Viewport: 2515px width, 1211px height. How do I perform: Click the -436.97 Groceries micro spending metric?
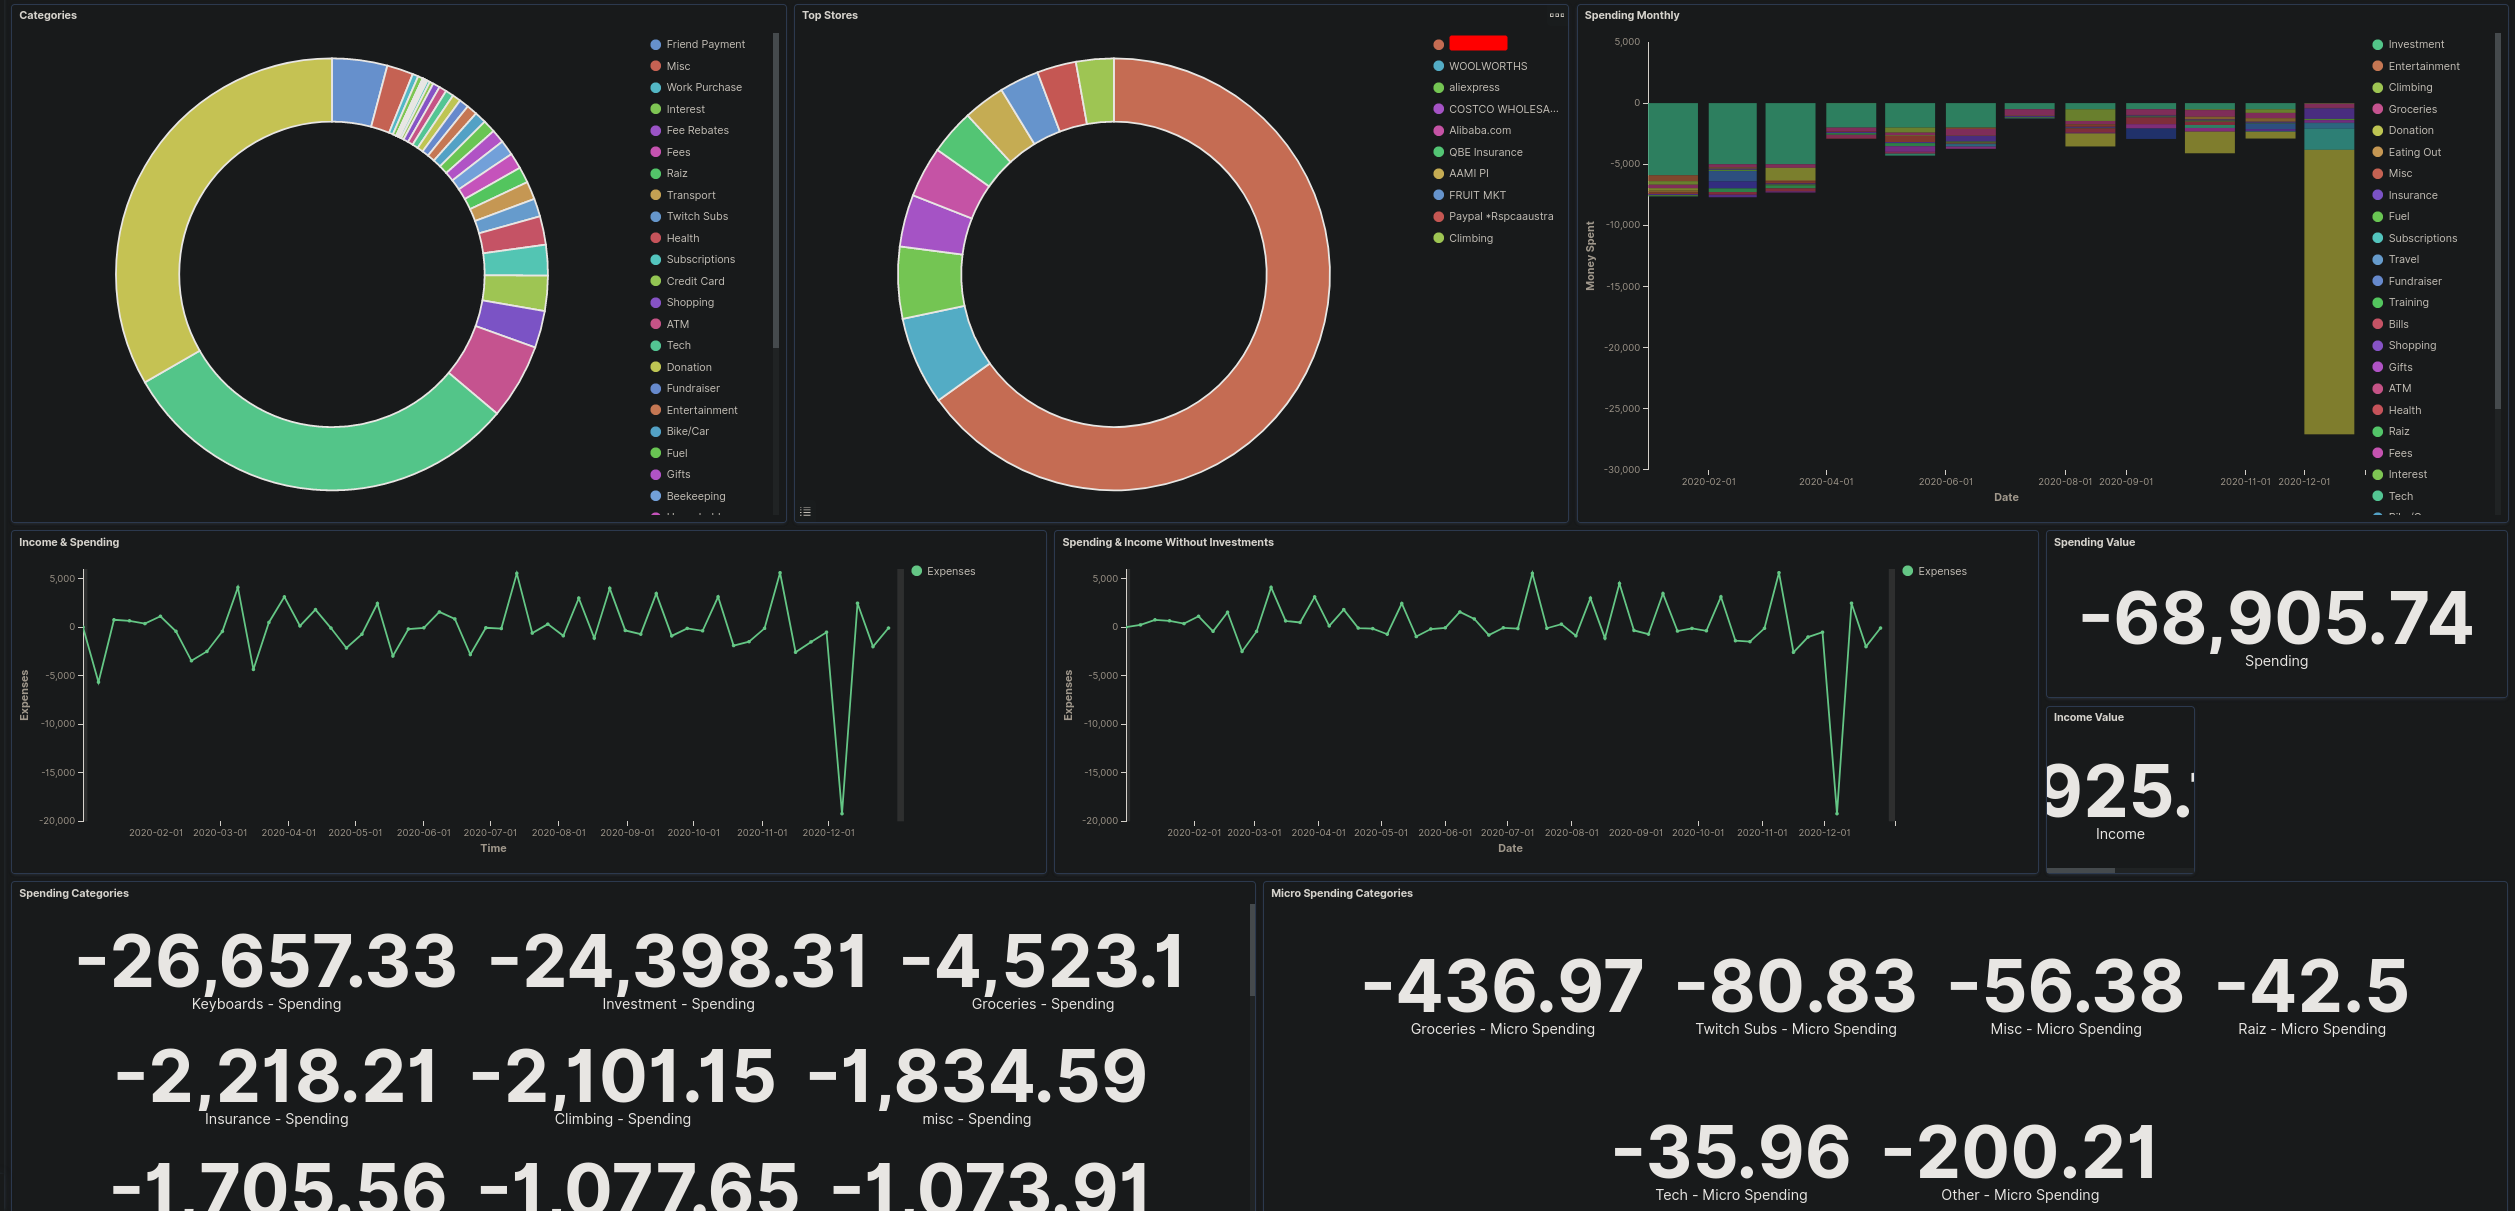[x=1502, y=987]
